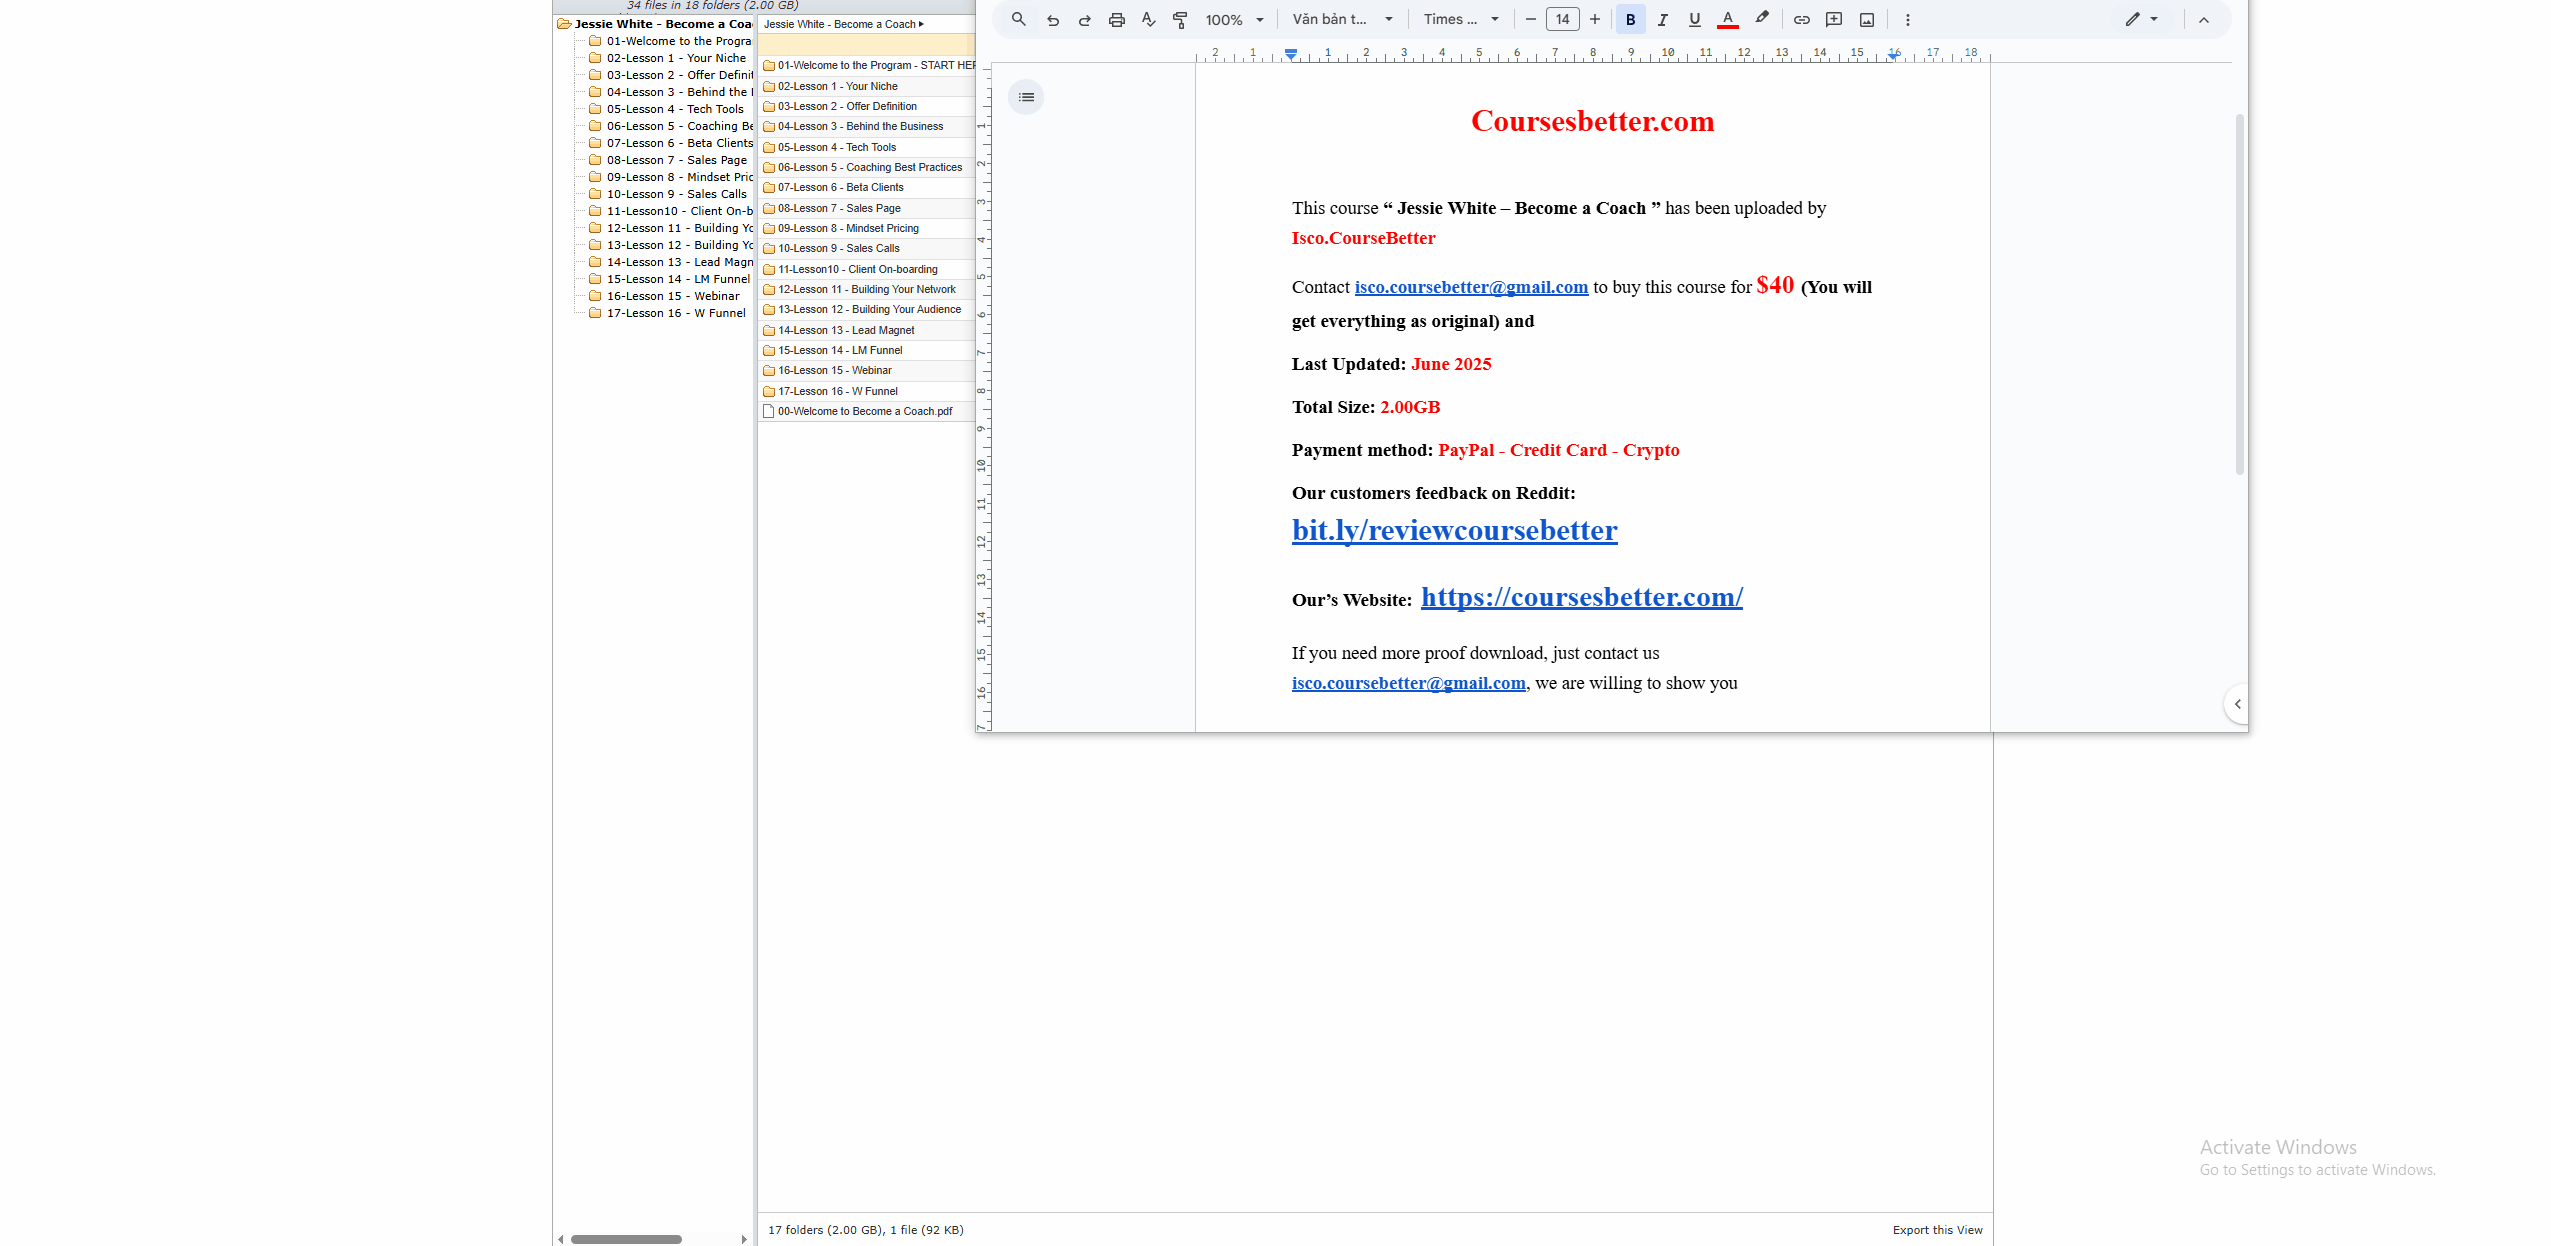Image resolution: width=2551 pixels, height=1246 pixels.
Task: Insert an image from the toolbar
Action: tap(1866, 20)
